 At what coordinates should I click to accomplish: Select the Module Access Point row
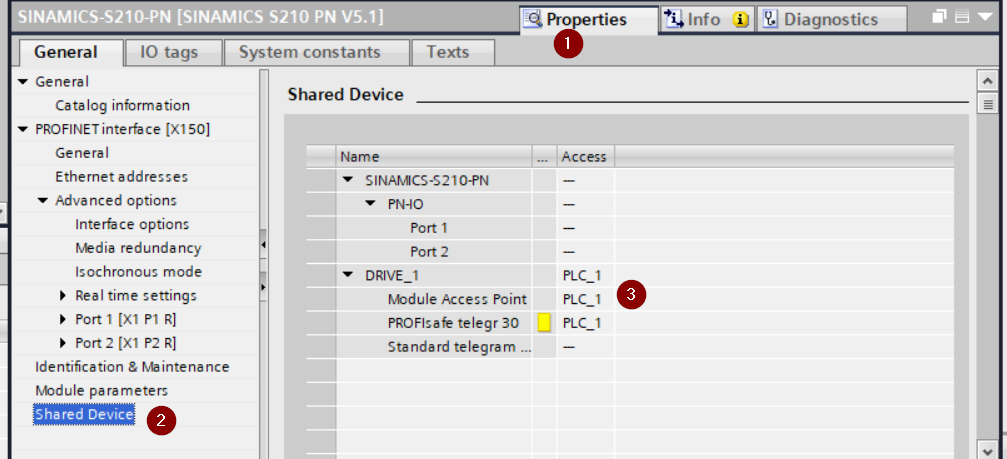coord(629,299)
